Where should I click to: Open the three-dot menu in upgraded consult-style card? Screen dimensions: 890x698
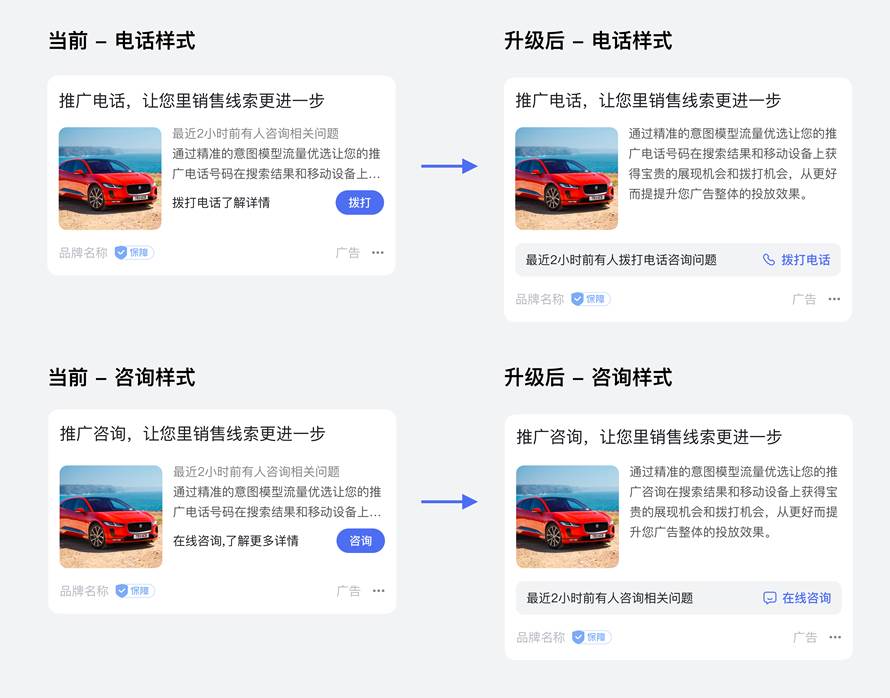click(835, 637)
